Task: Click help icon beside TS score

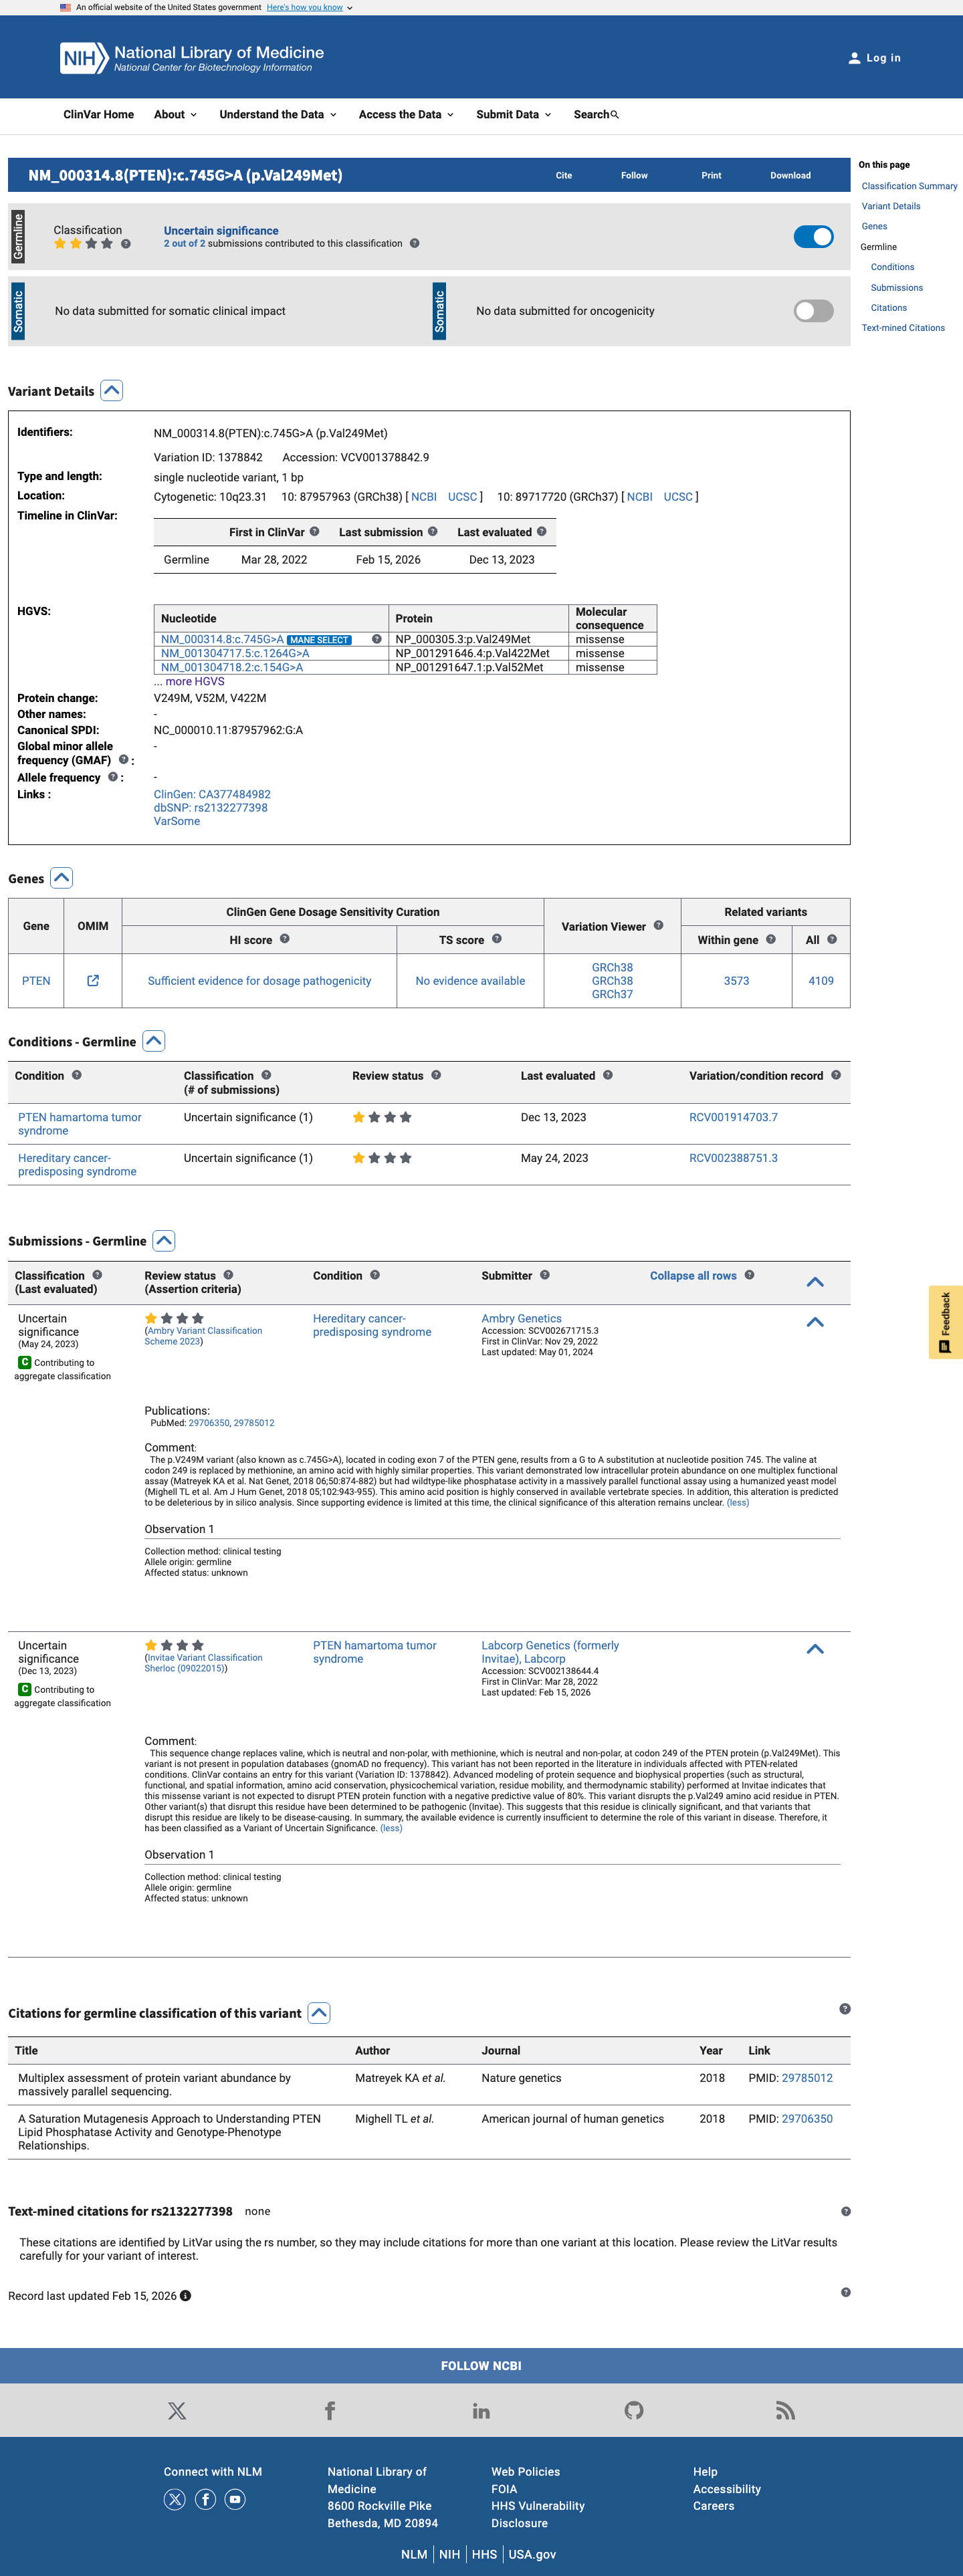Action: point(496,939)
